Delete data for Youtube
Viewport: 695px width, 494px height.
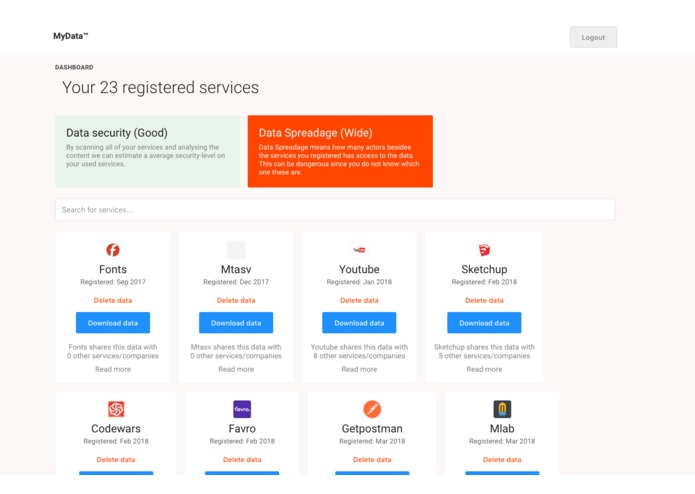point(359,300)
